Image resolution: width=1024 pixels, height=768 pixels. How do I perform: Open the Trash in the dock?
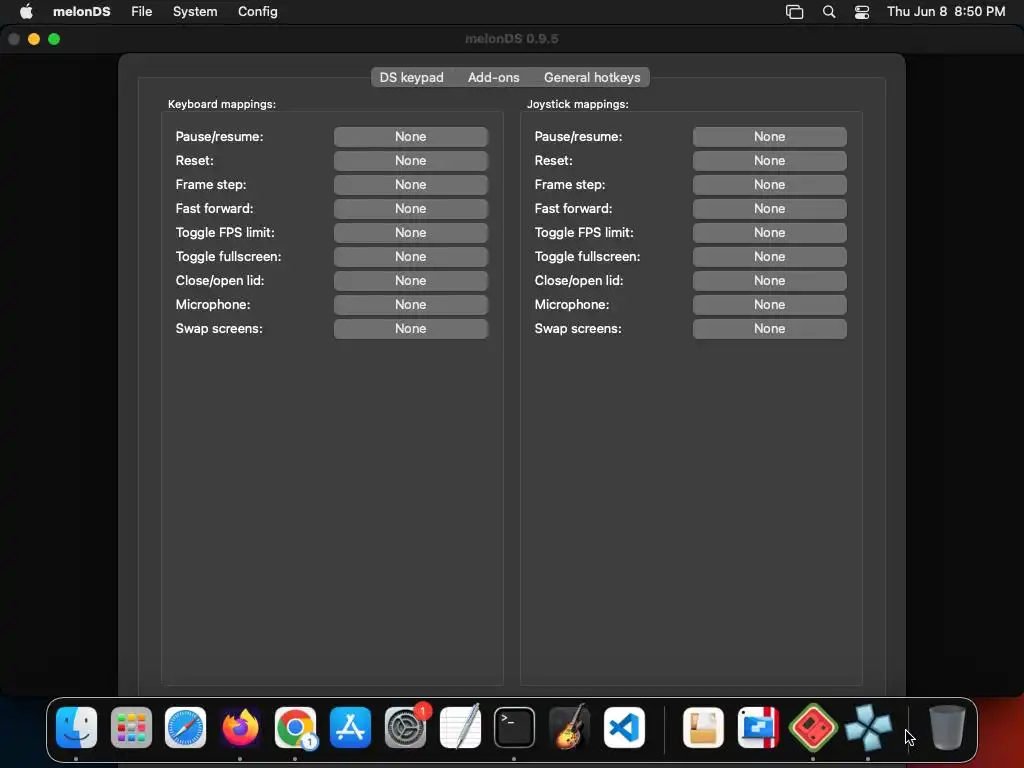(947, 727)
